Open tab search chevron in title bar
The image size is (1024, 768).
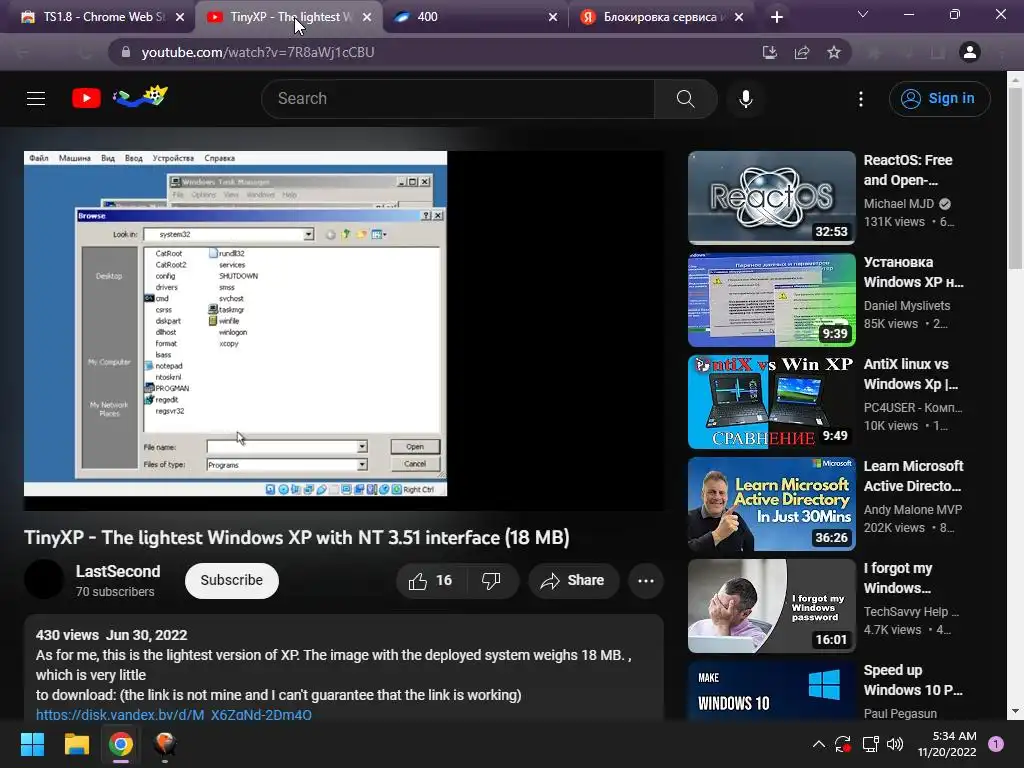pyautogui.click(x=863, y=14)
